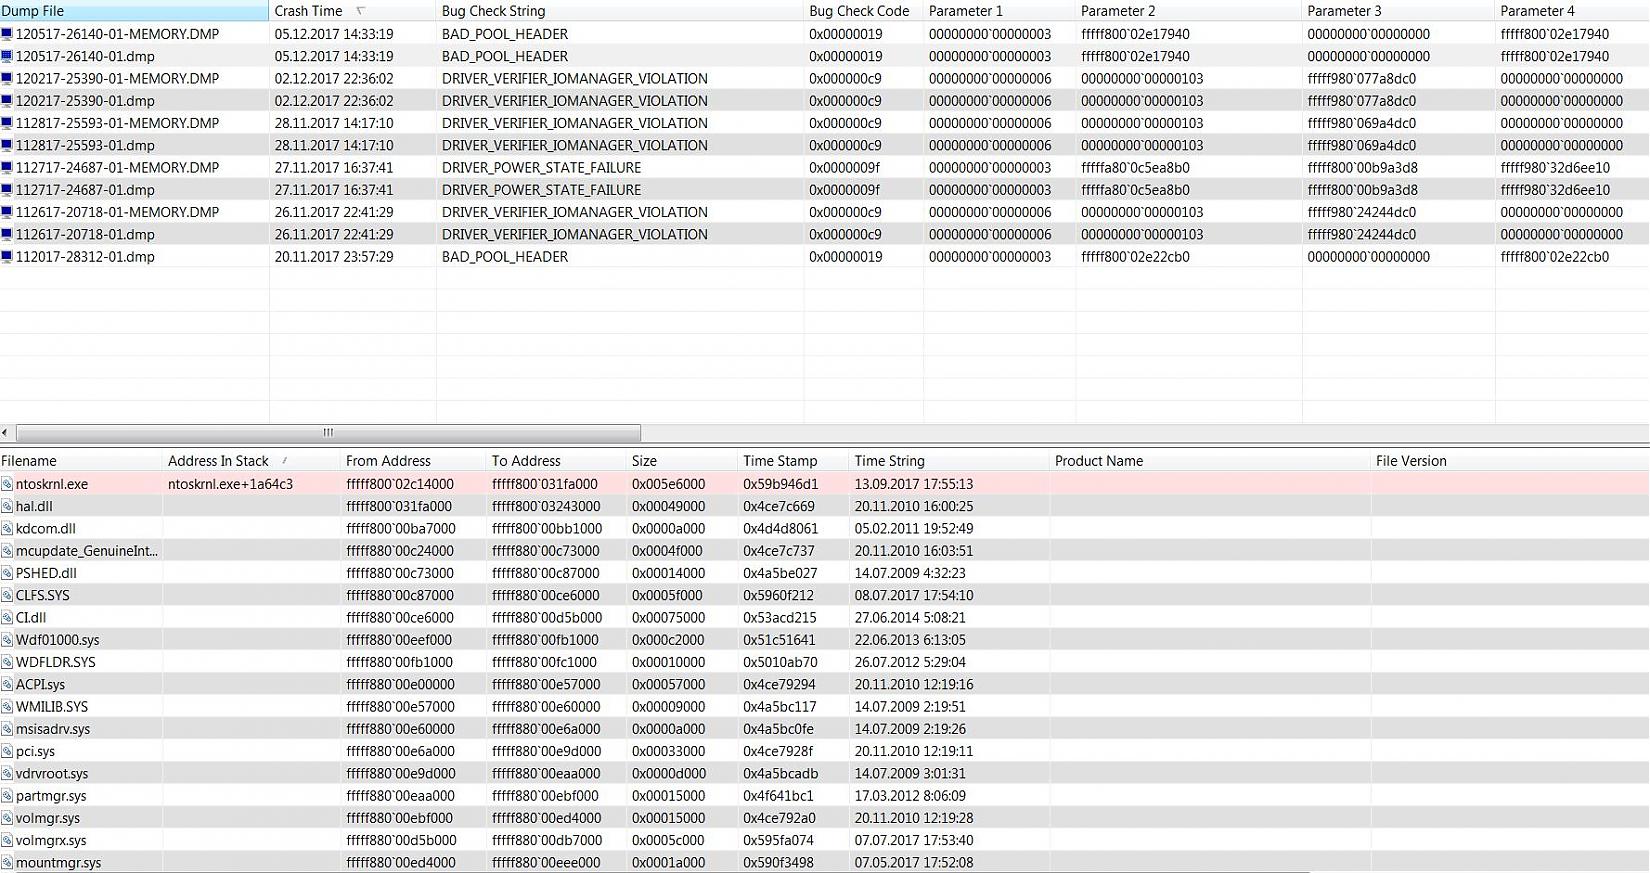Click the driver icon beside hal.dll
1650x873 pixels.
pyautogui.click(x=7, y=507)
